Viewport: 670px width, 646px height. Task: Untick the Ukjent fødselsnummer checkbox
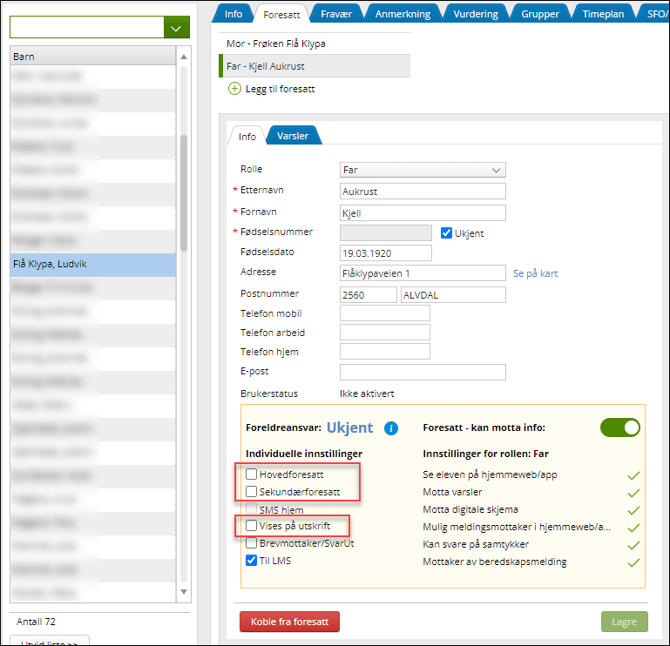447,233
